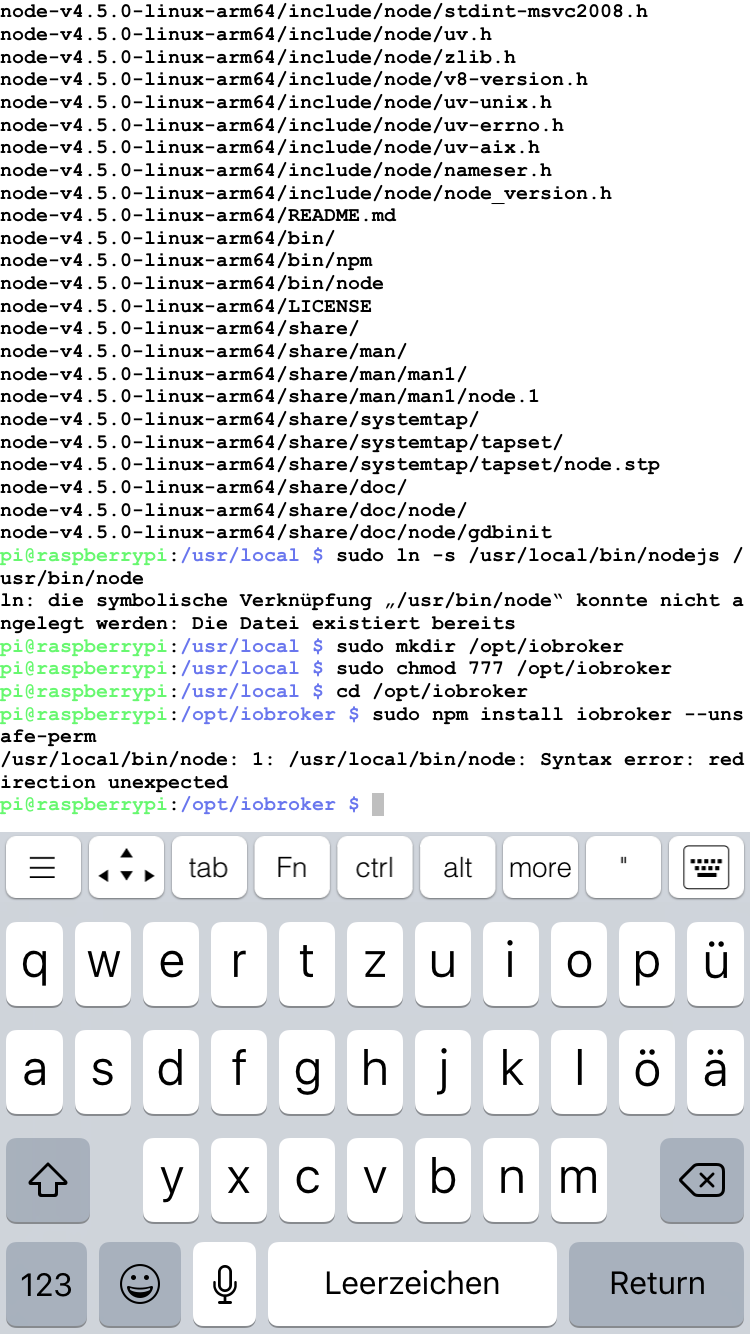Tap the "share/systemtap/tapset/node.stp" line
Image resolution: width=750 pixels, height=1334 pixels.
pos(330,464)
